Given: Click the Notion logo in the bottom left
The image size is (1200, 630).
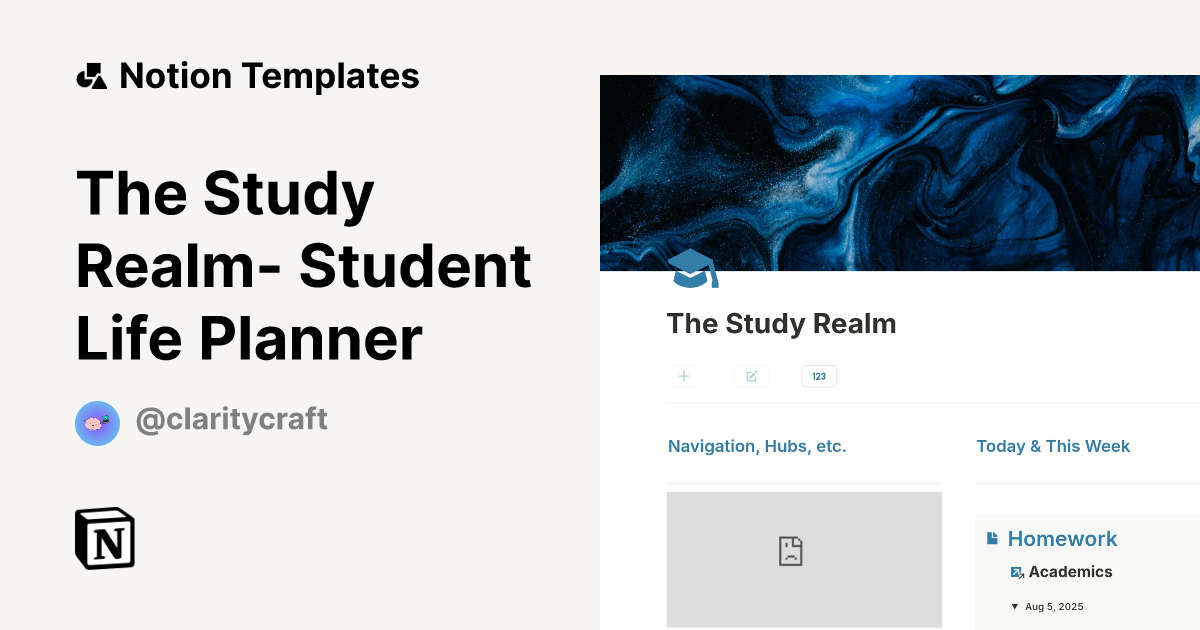Looking at the screenshot, I should pyautogui.click(x=105, y=538).
